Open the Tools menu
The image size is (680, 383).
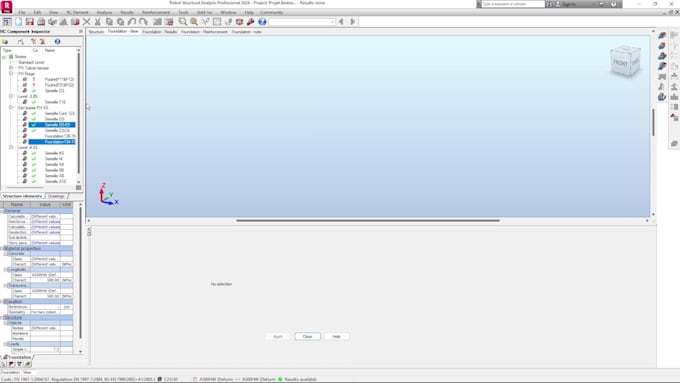pos(183,13)
